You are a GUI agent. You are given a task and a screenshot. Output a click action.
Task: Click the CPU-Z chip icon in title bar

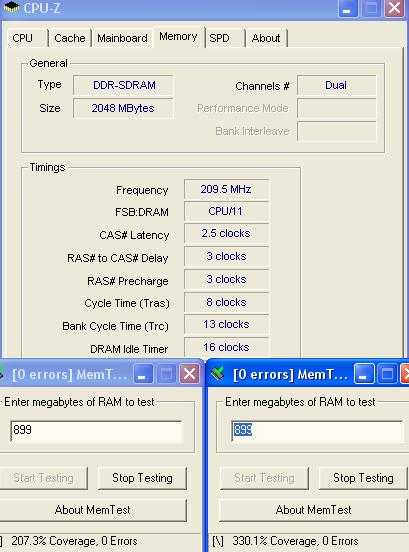click(12, 6)
